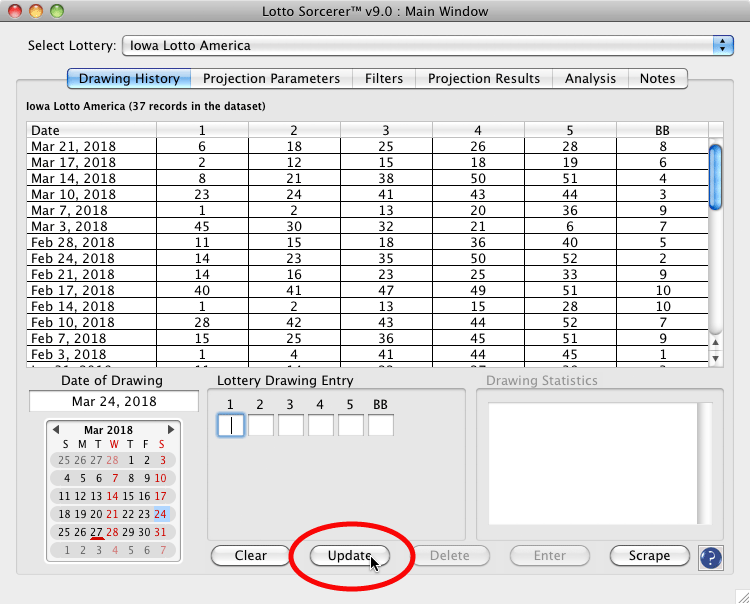
Task: Open the Filters tab
Action: [x=384, y=78]
